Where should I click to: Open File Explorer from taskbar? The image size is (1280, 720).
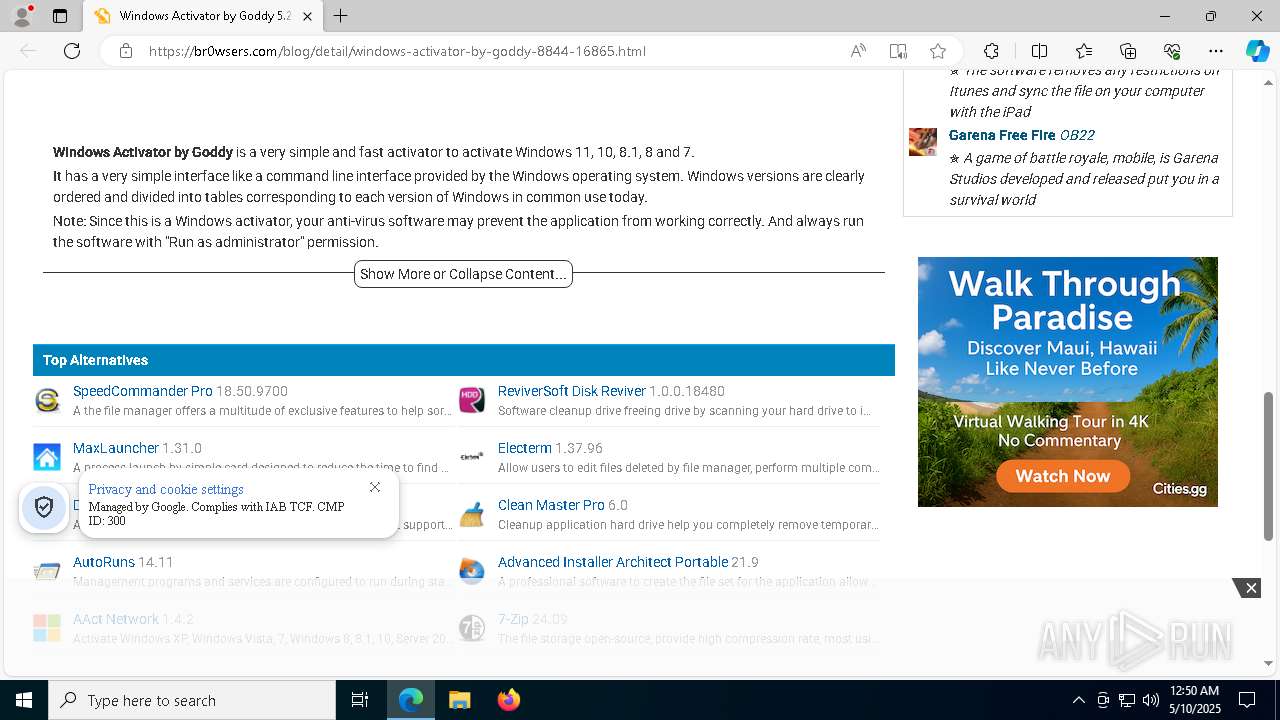459,700
